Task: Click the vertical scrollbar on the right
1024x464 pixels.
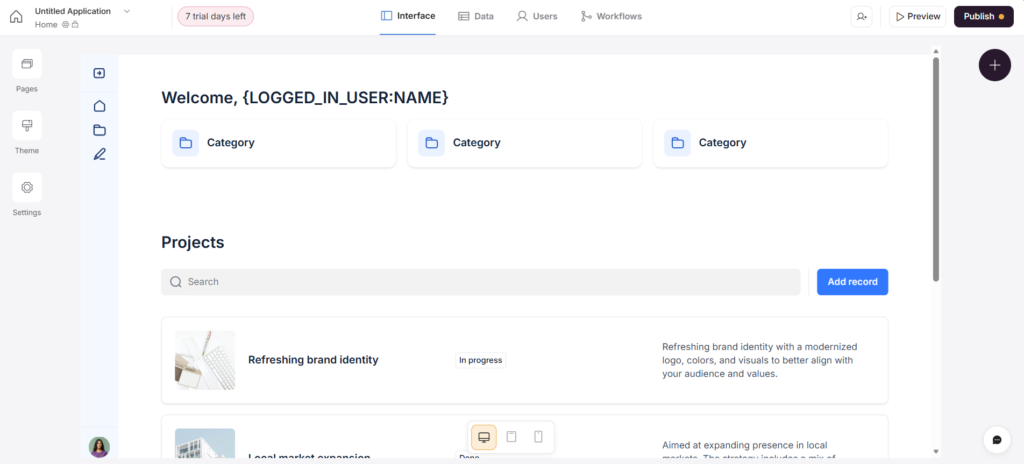Action: point(936,170)
